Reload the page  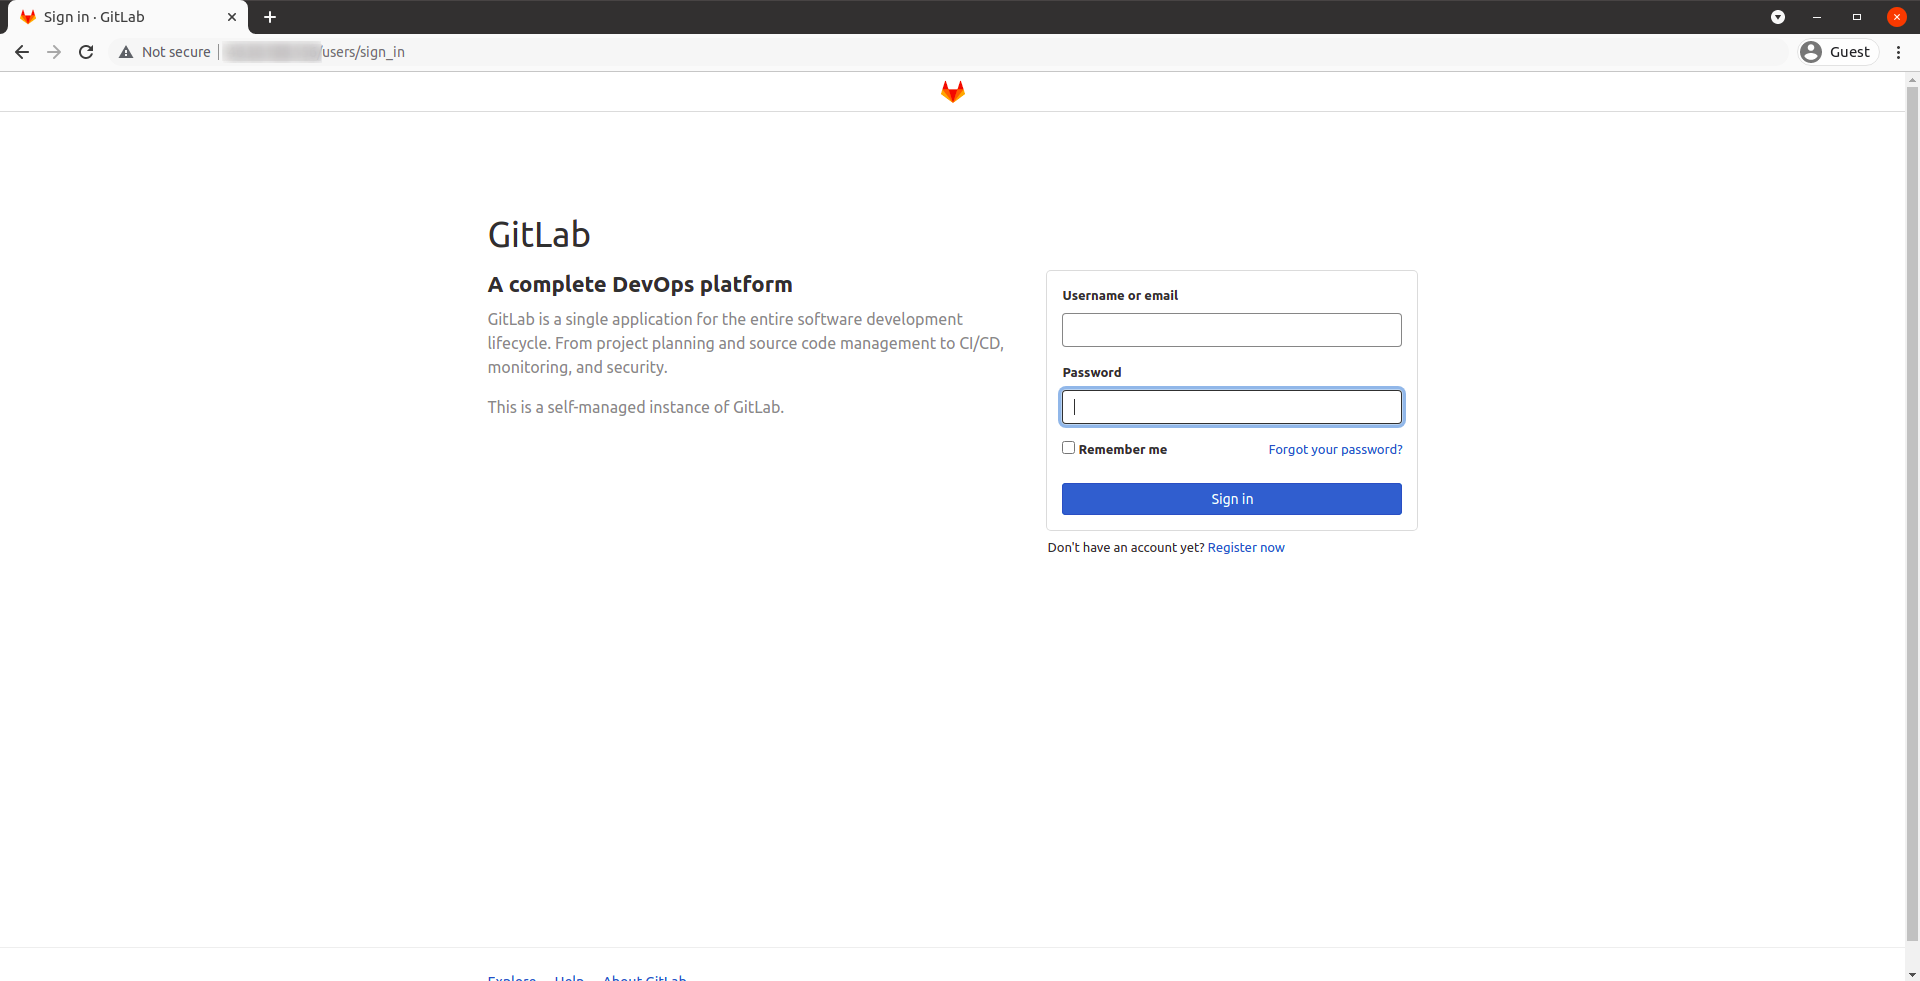(x=86, y=52)
